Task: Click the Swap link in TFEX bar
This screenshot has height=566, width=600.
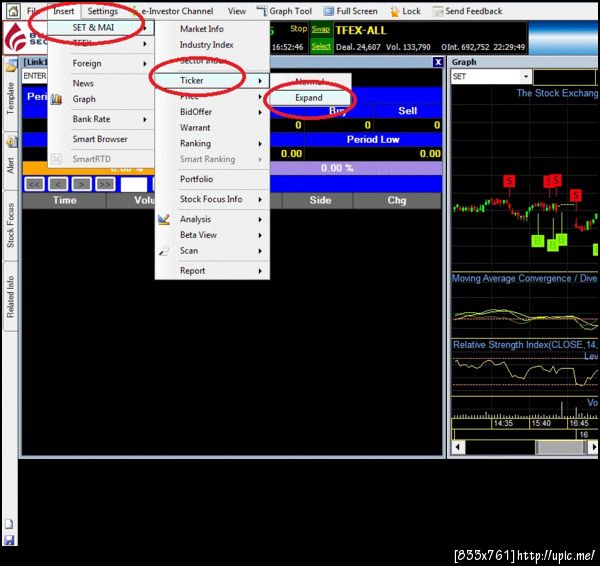Action: 321,29
